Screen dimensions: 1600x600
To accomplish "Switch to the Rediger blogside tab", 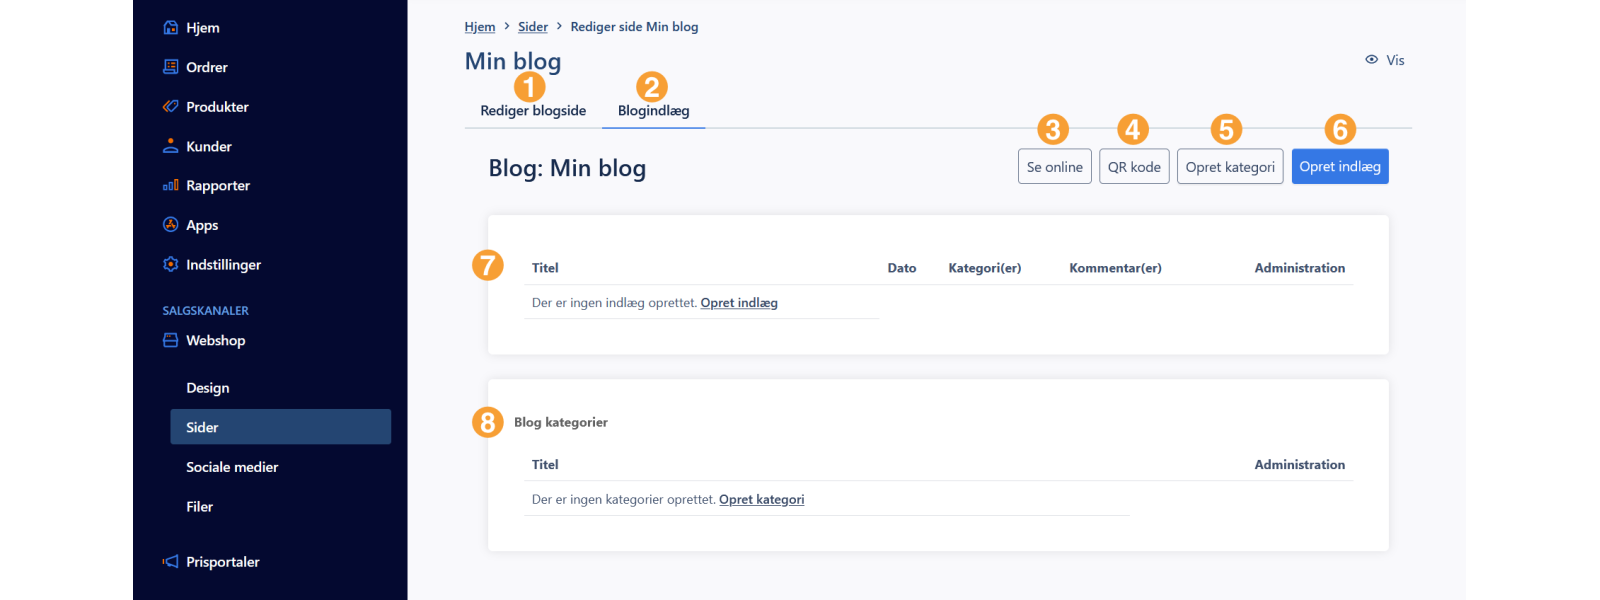I will (533, 111).
